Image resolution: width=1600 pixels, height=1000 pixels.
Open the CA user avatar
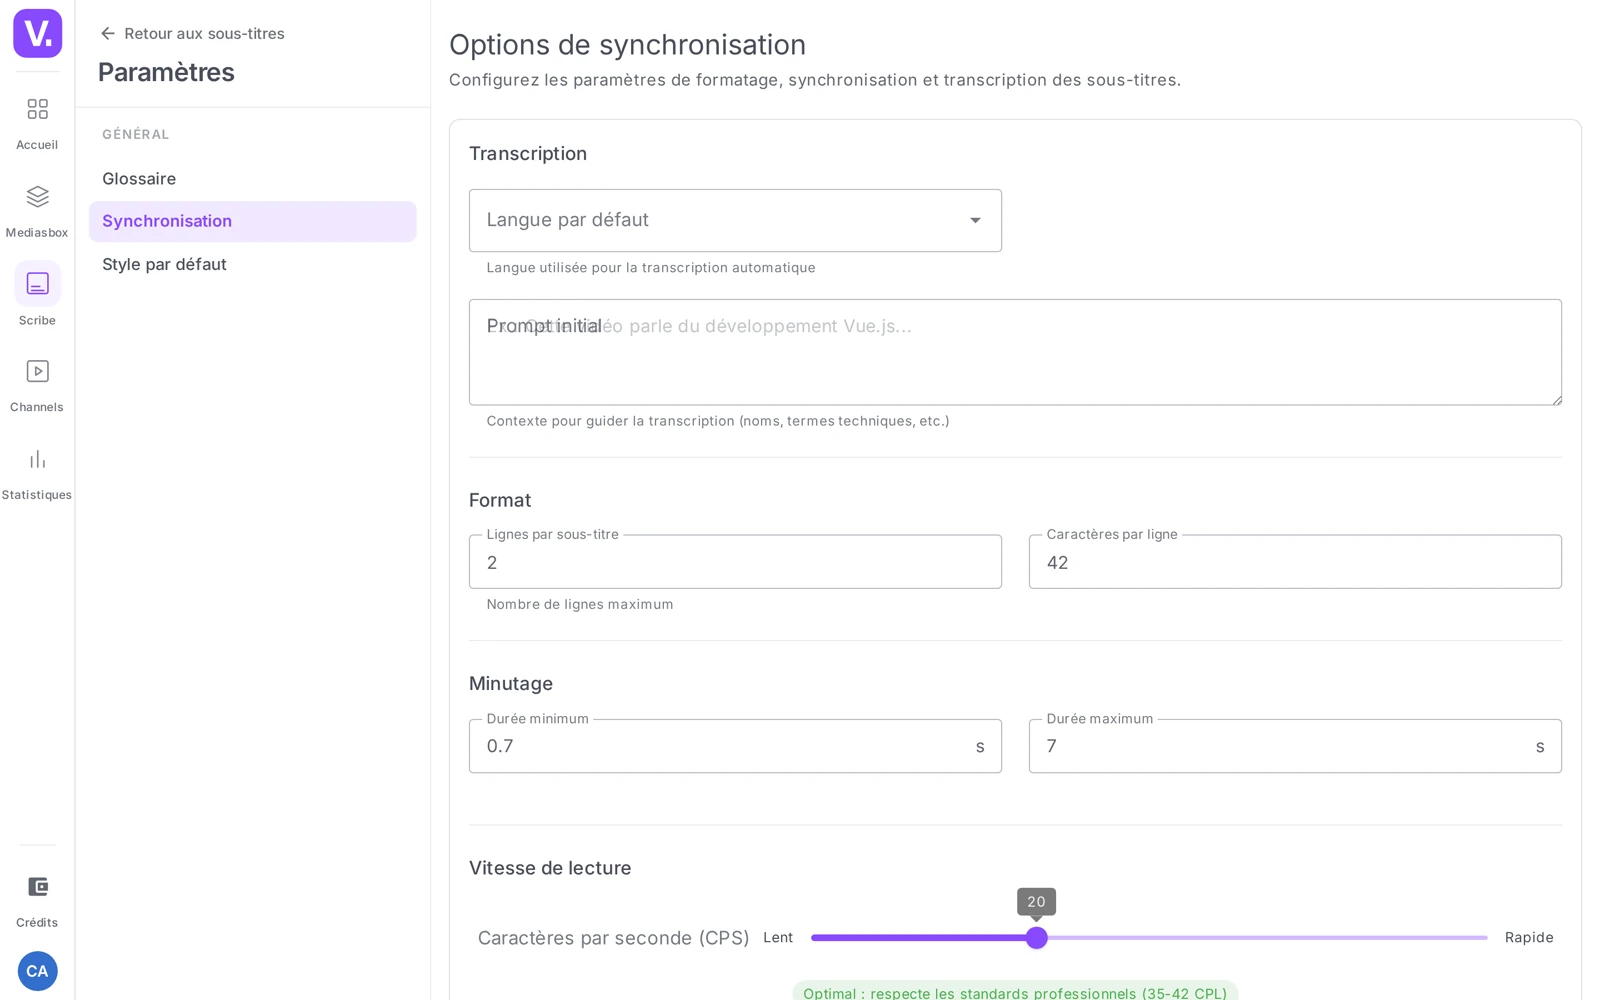coord(37,971)
